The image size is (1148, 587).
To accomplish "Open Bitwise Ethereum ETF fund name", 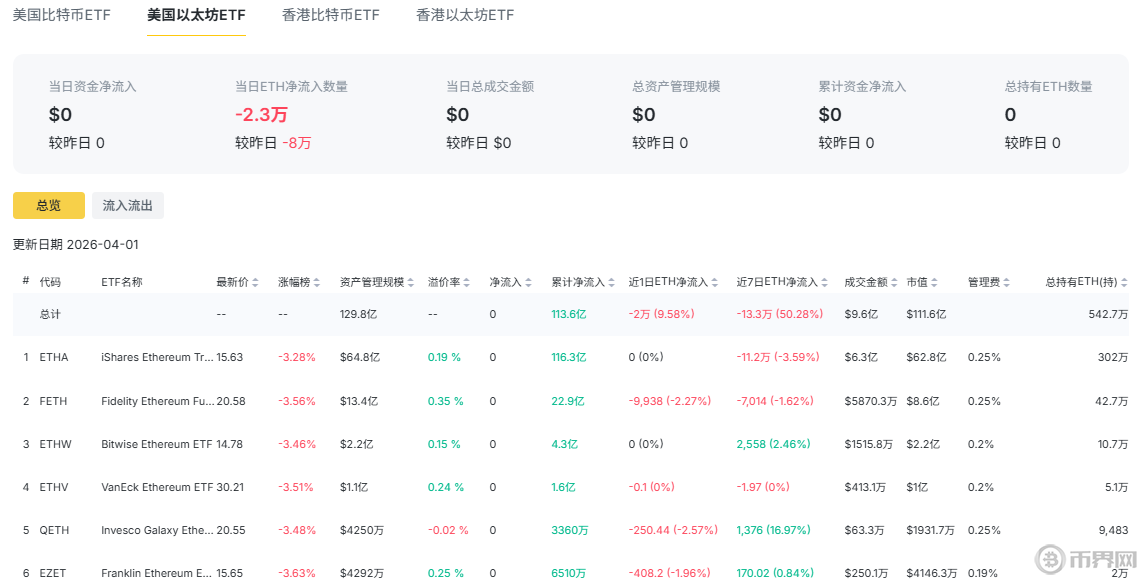I will (157, 444).
